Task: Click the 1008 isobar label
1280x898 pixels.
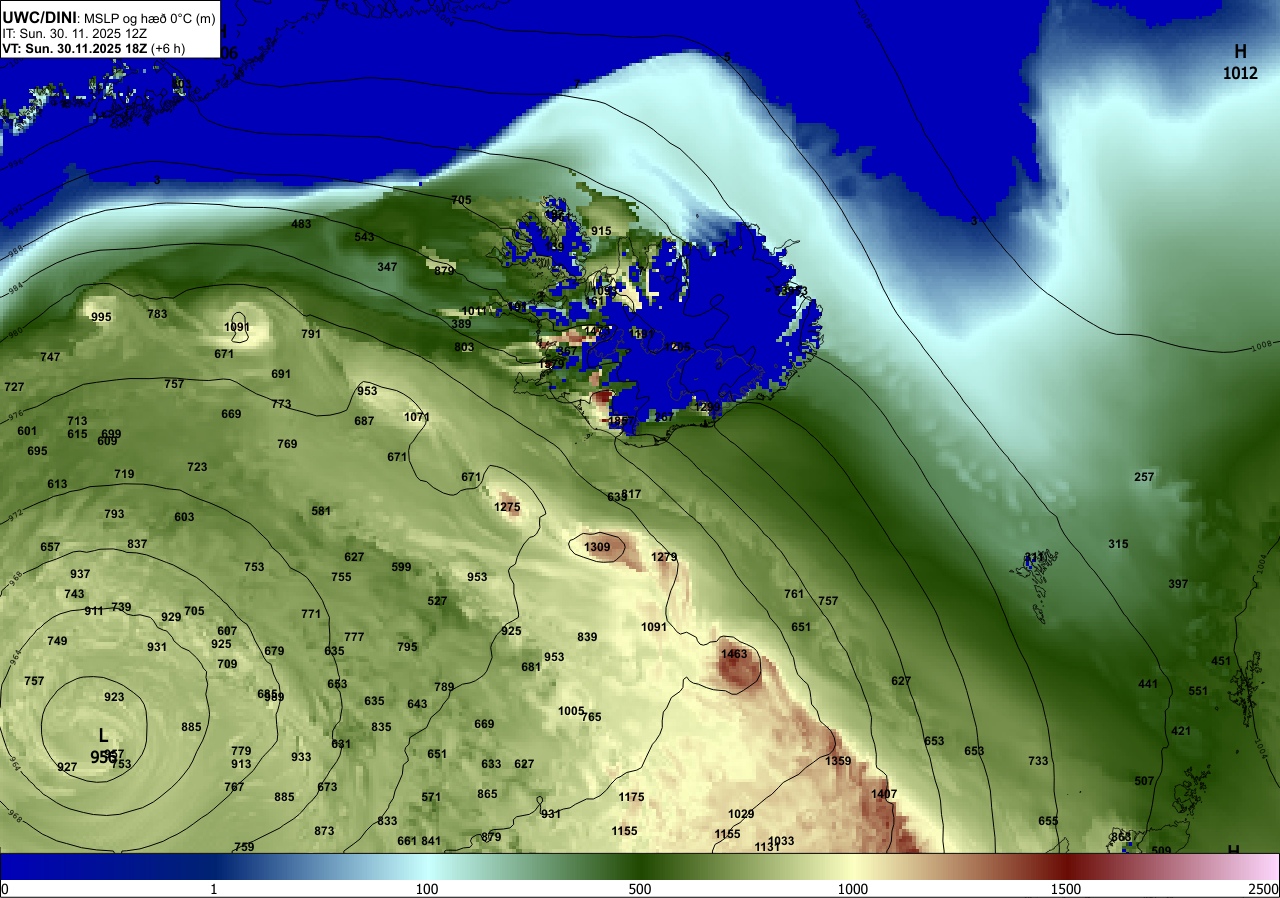Action: click(1261, 348)
